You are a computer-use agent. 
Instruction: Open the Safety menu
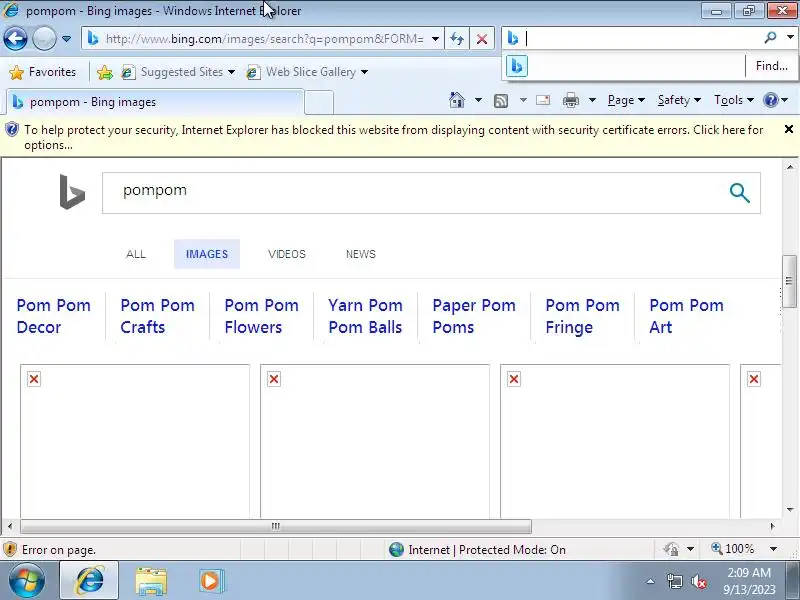coord(679,100)
